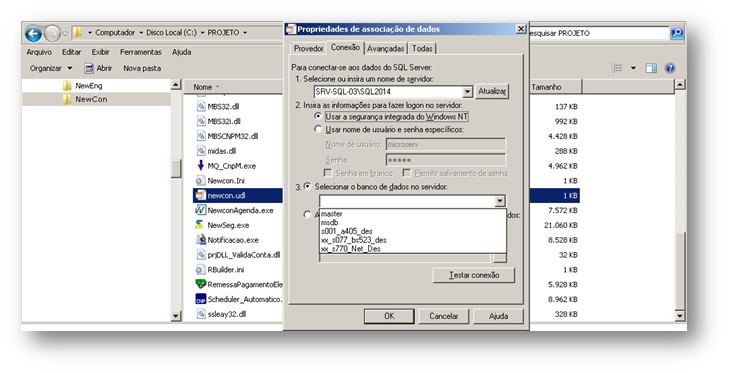The height and width of the screenshot is (373, 729).
Task: Click the Tamanho column header
Action: tap(556, 87)
